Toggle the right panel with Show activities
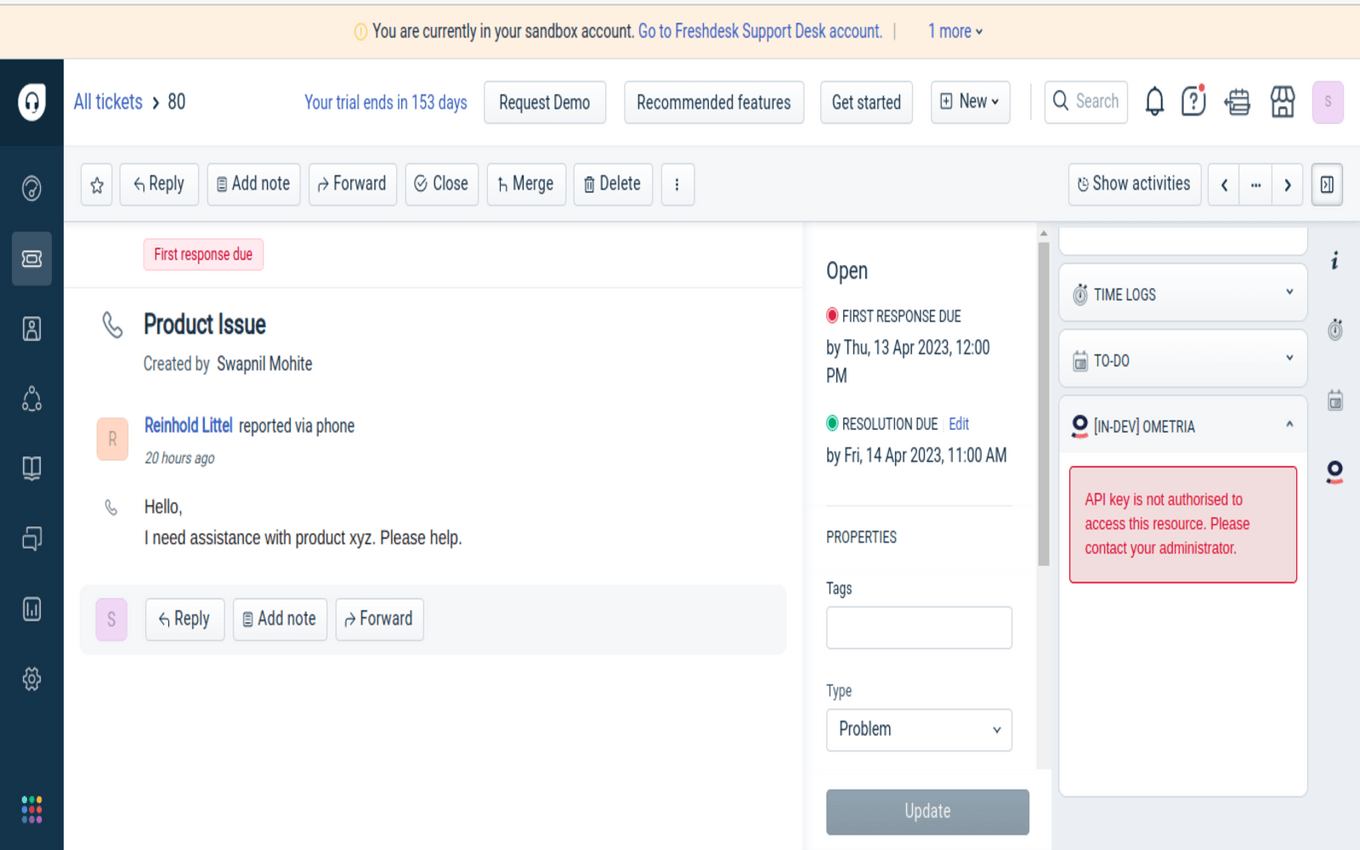This screenshot has width=1360, height=850. pyautogui.click(x=1134, y=184)
